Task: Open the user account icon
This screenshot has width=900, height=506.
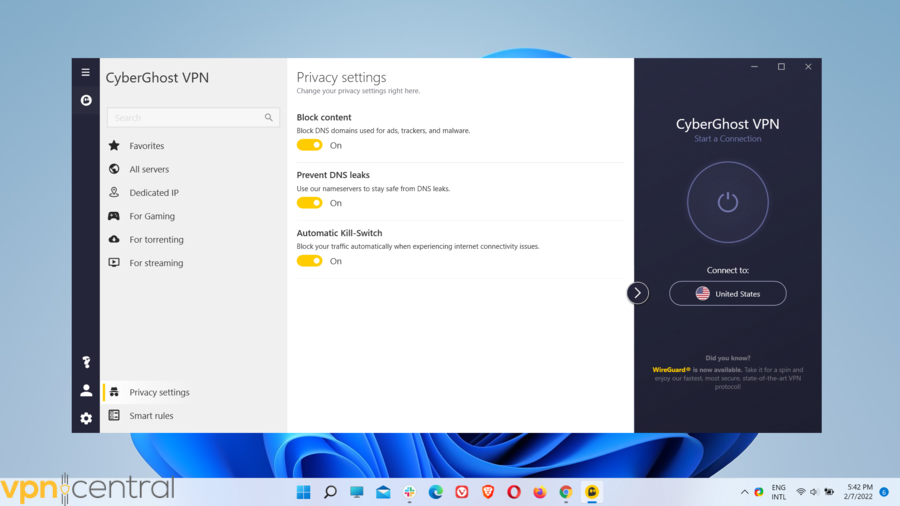Action: coord(86,391)
